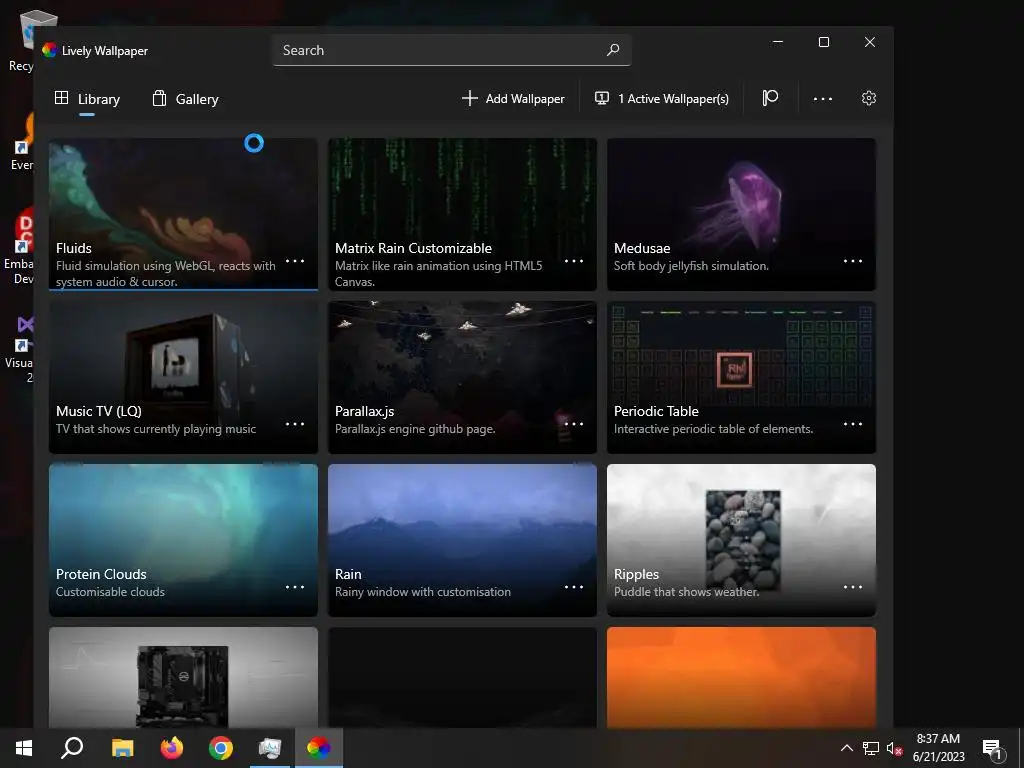Open more options for Protein Clouds
Screen dimensions: 1024x768
pyautogui.click(x=295, y=586)
